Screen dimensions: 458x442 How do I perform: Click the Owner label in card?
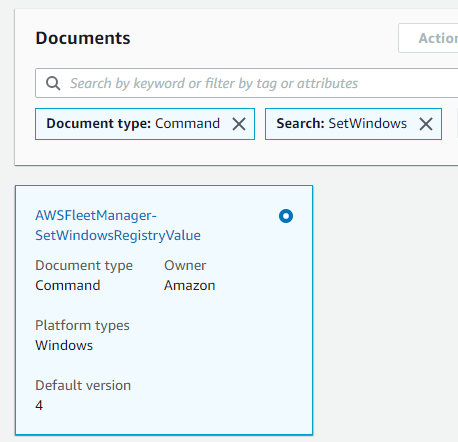(185, 265)
